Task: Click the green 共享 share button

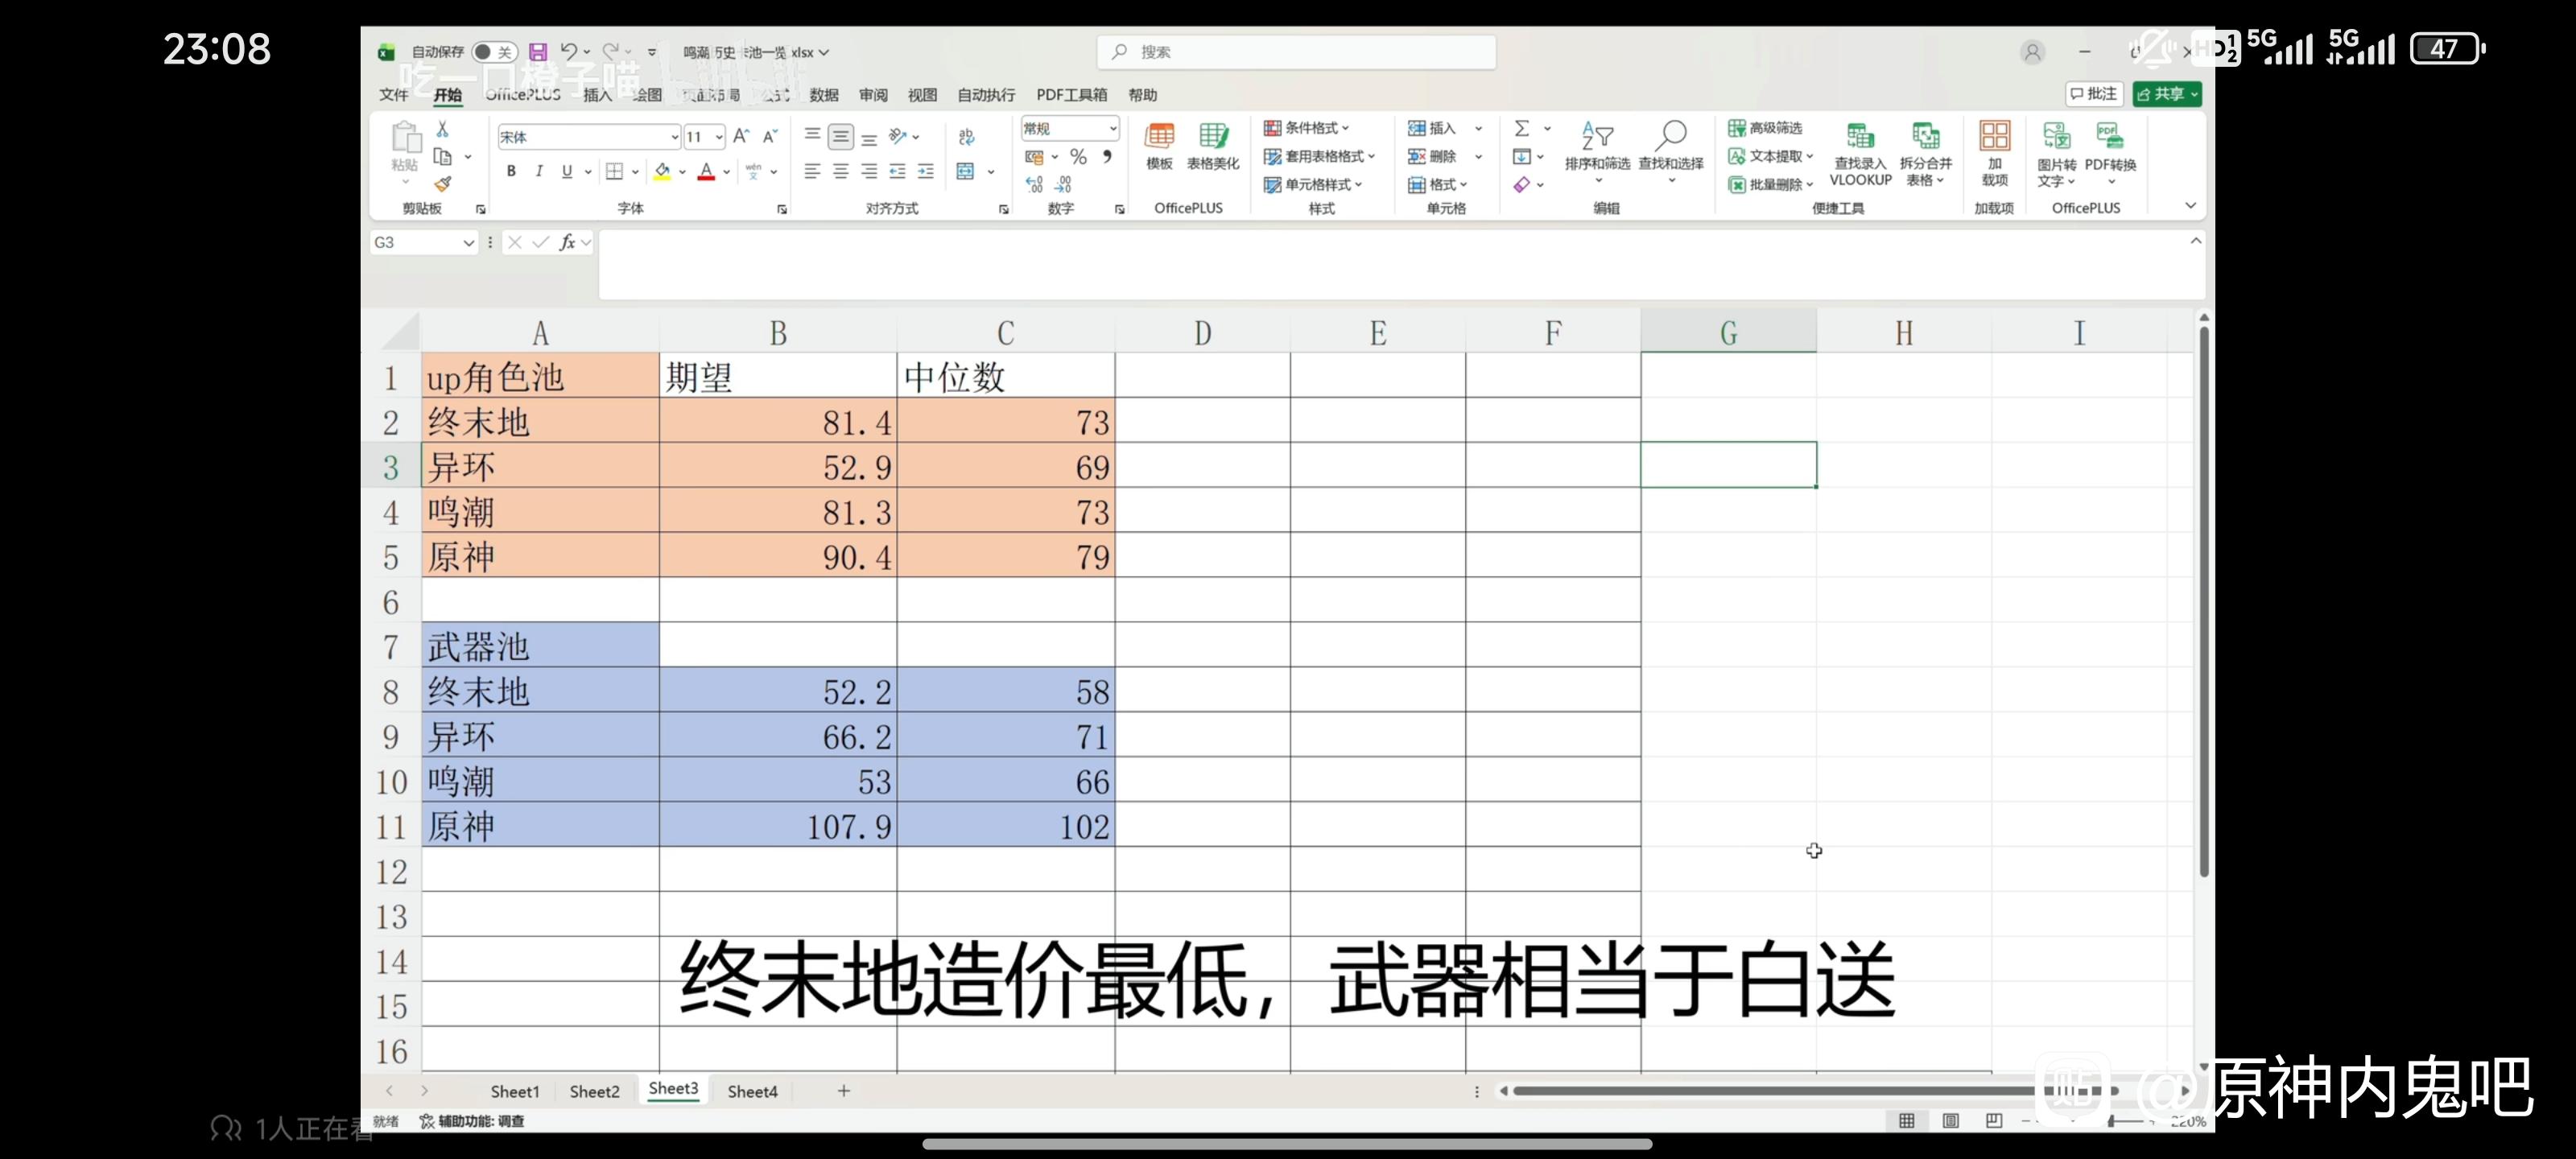Action: click(x=2167, y=93)
